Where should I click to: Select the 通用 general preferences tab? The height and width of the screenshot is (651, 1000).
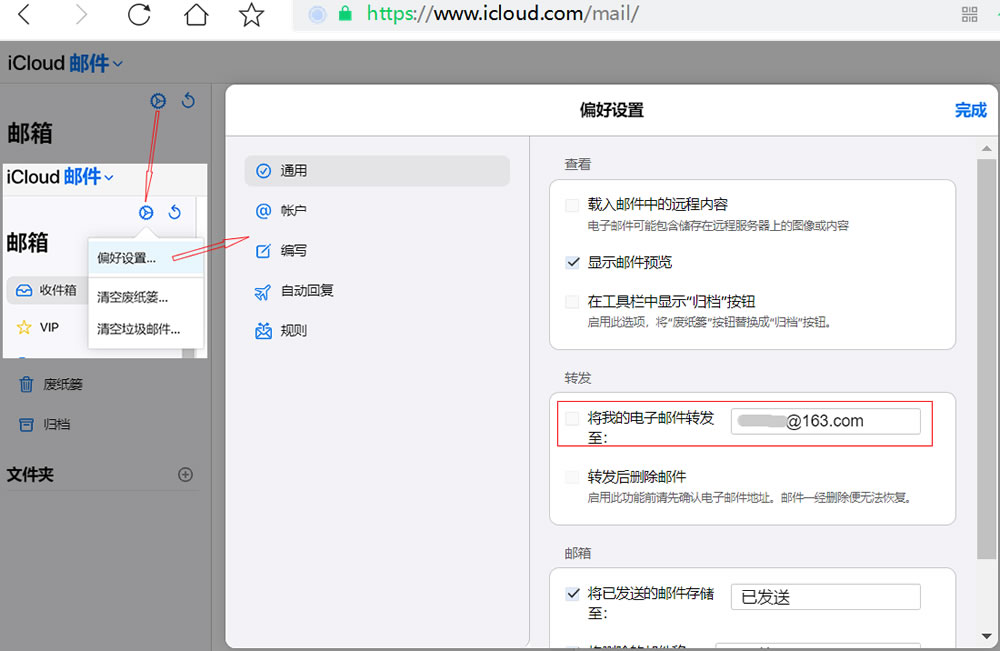377,171
